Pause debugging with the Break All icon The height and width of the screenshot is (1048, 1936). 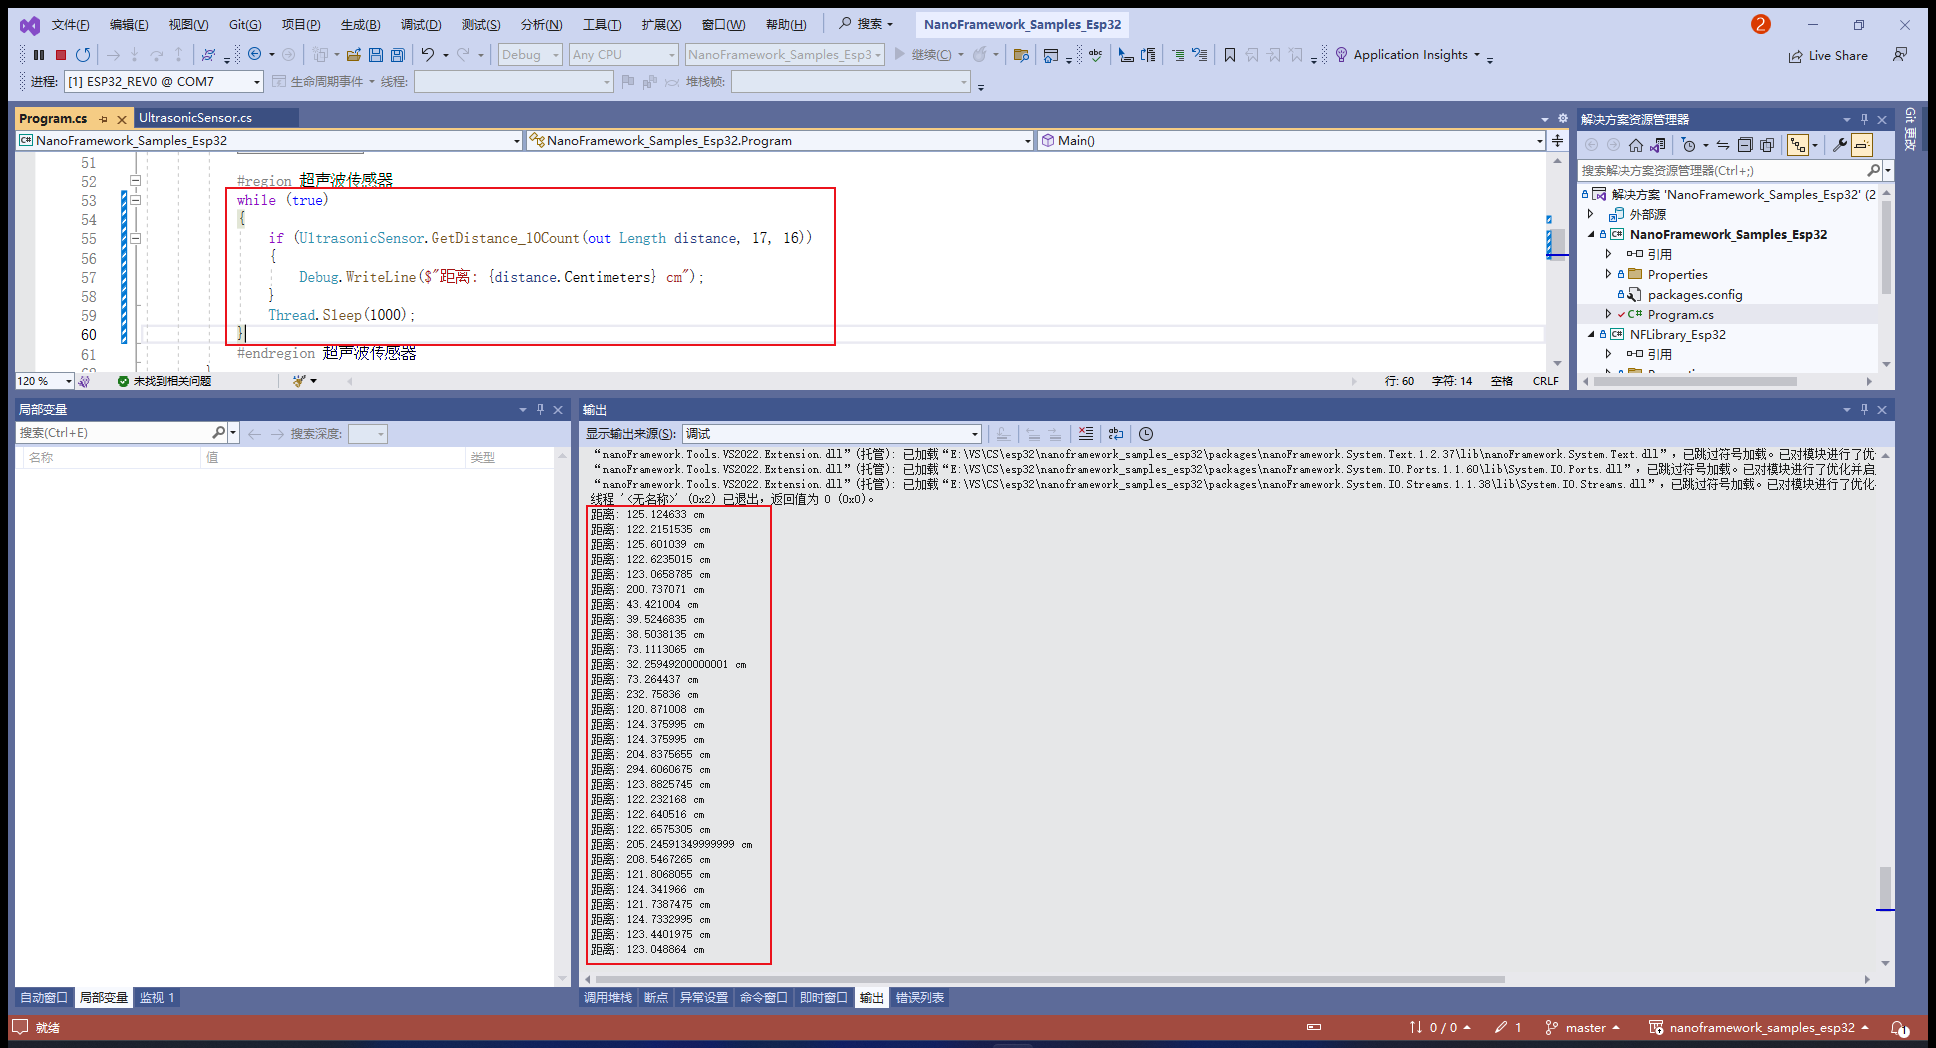click(x=39, y=55)
